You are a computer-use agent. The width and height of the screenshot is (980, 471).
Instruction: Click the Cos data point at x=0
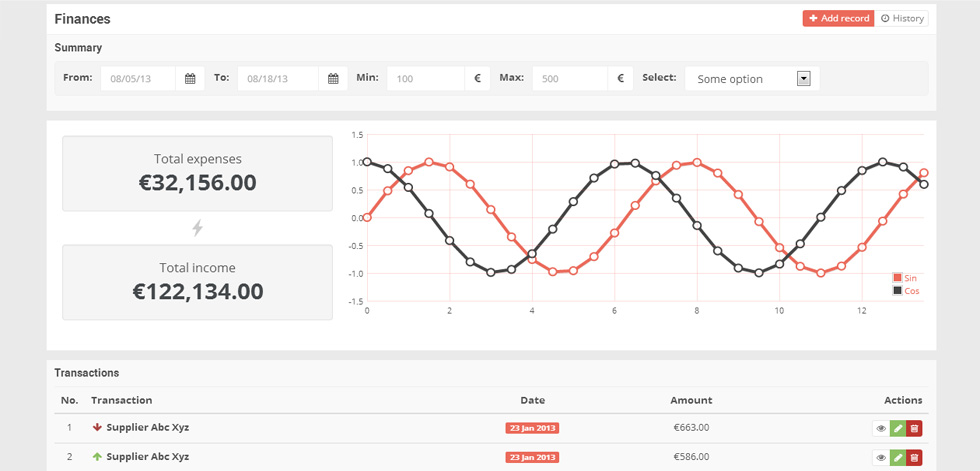coord(367,162)
